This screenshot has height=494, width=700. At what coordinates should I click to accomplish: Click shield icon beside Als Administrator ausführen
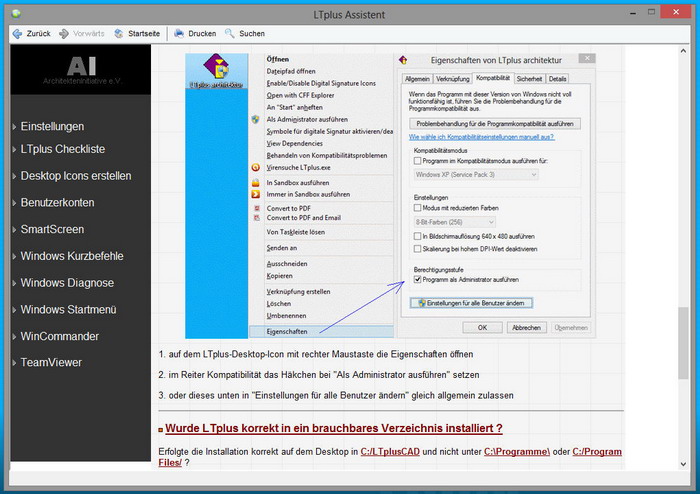pyautogui.click(x=255, y=119)
